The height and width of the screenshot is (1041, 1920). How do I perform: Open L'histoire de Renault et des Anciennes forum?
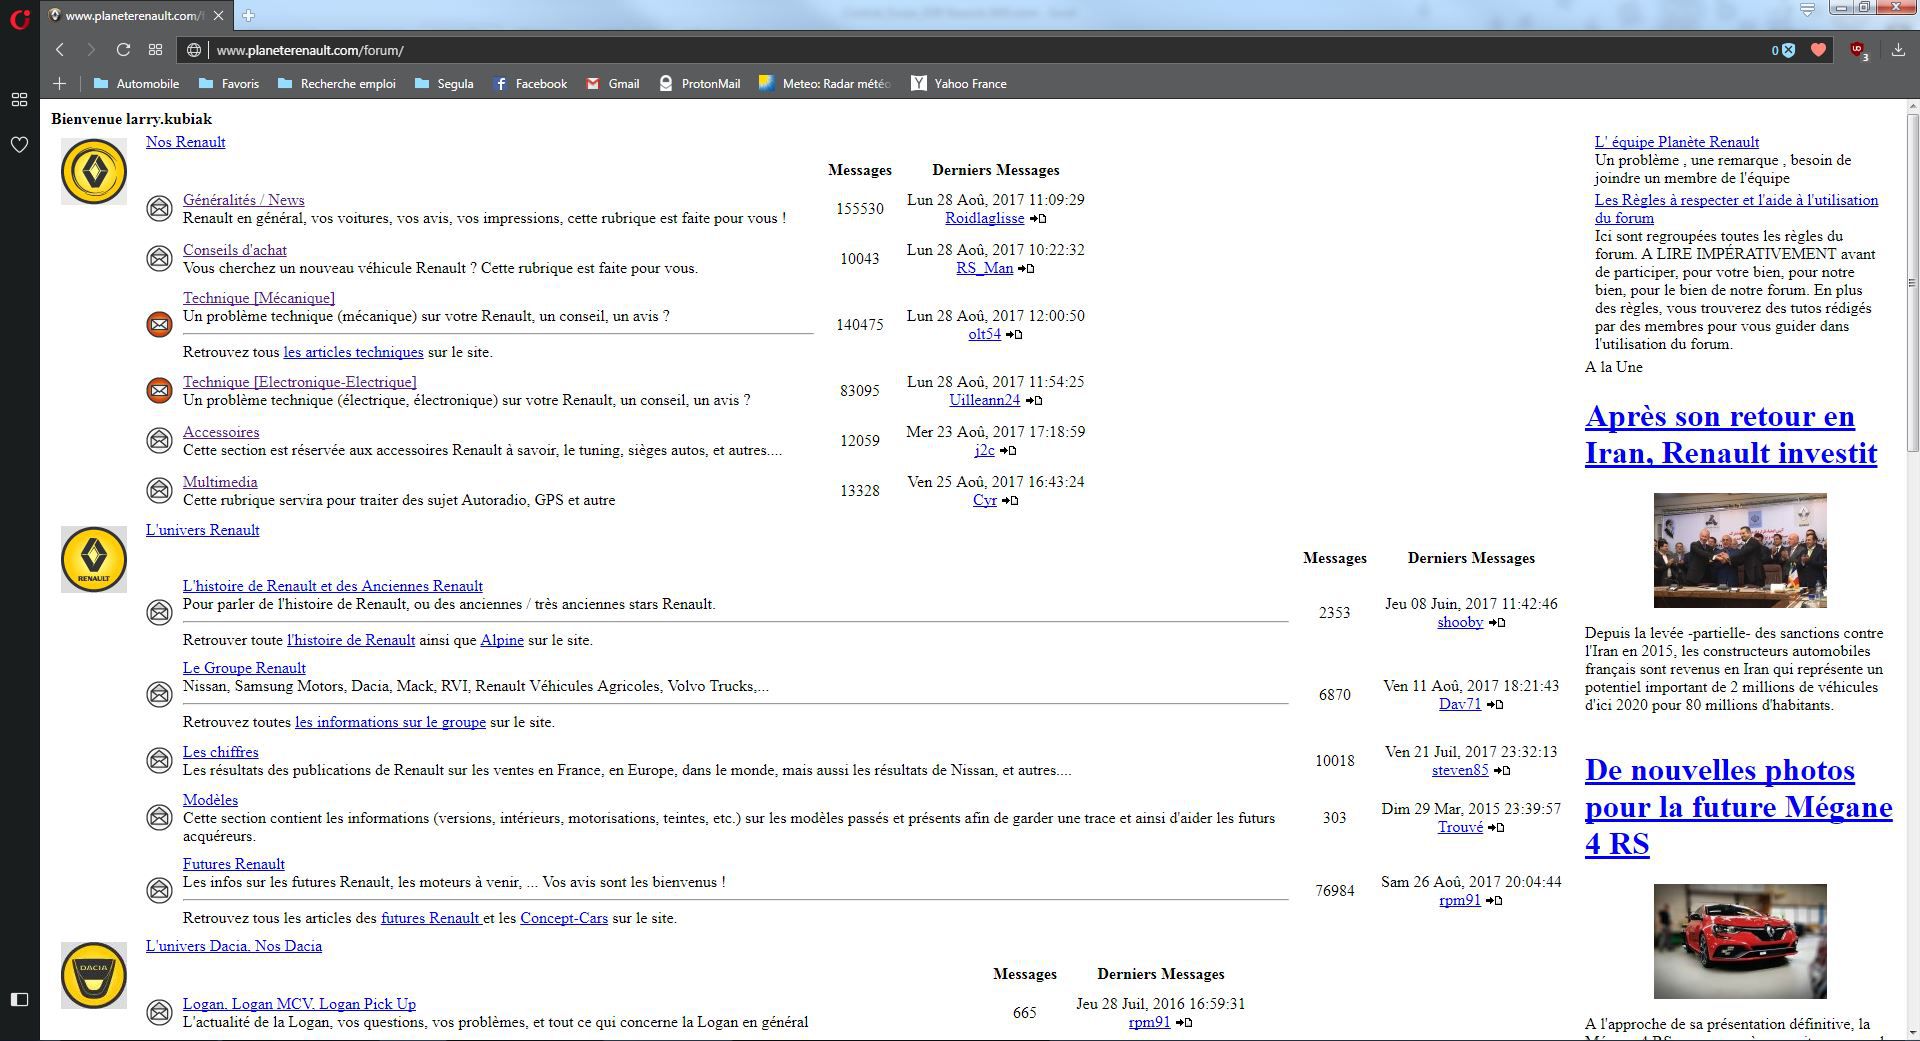click(x=332, y=586)
